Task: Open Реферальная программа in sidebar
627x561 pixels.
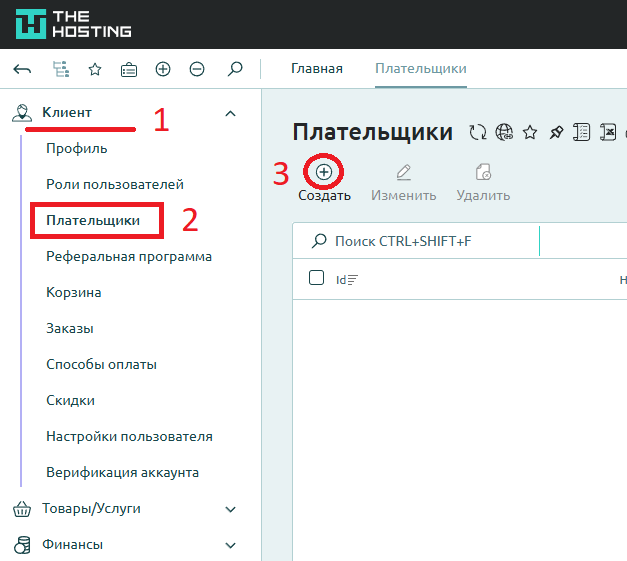Action: pos(129,257)
